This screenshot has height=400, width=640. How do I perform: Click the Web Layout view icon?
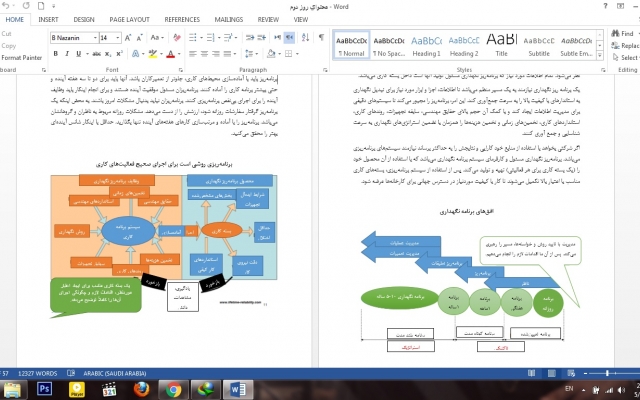point(571,373)
